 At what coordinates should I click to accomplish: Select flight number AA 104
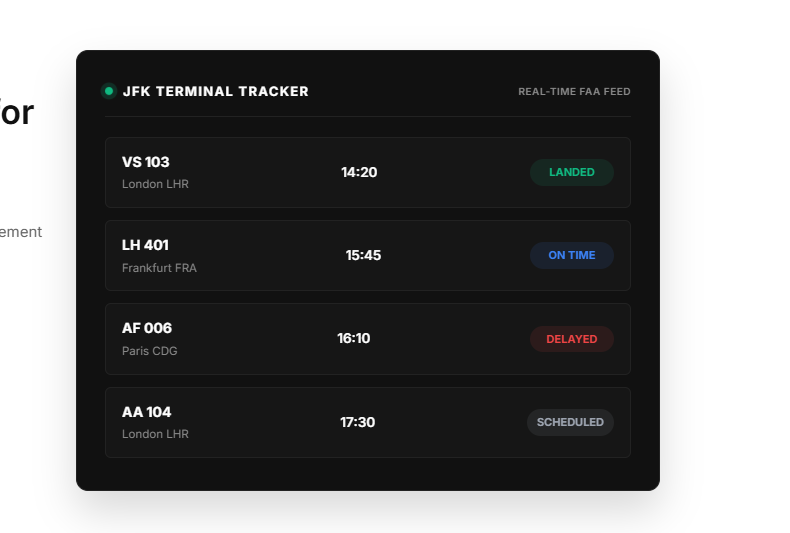point(147,412)
